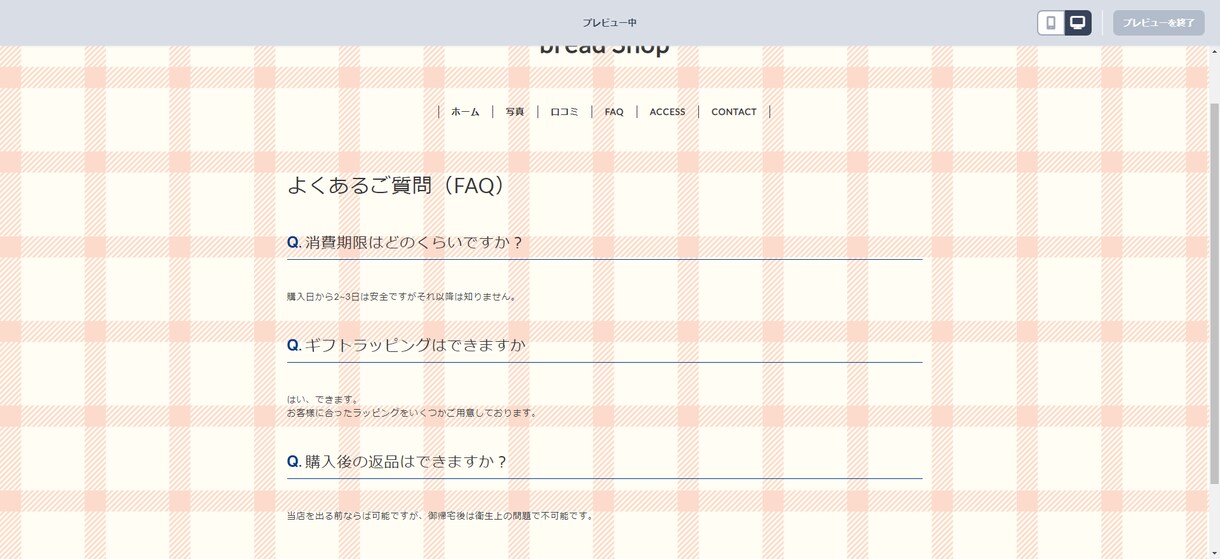The width and height of the screenshot is (1220, 559).
Task: Open the ACCESS menu item
Action: point(667,112)
